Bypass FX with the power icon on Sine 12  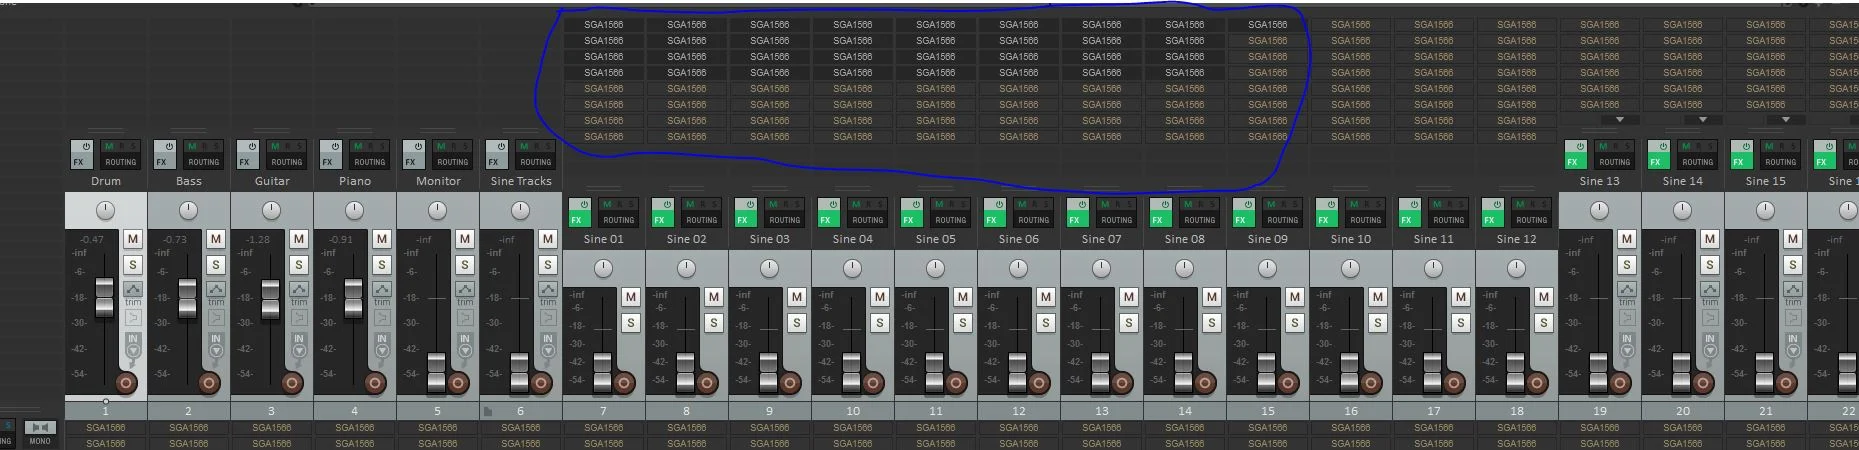tap(1497, 205)
